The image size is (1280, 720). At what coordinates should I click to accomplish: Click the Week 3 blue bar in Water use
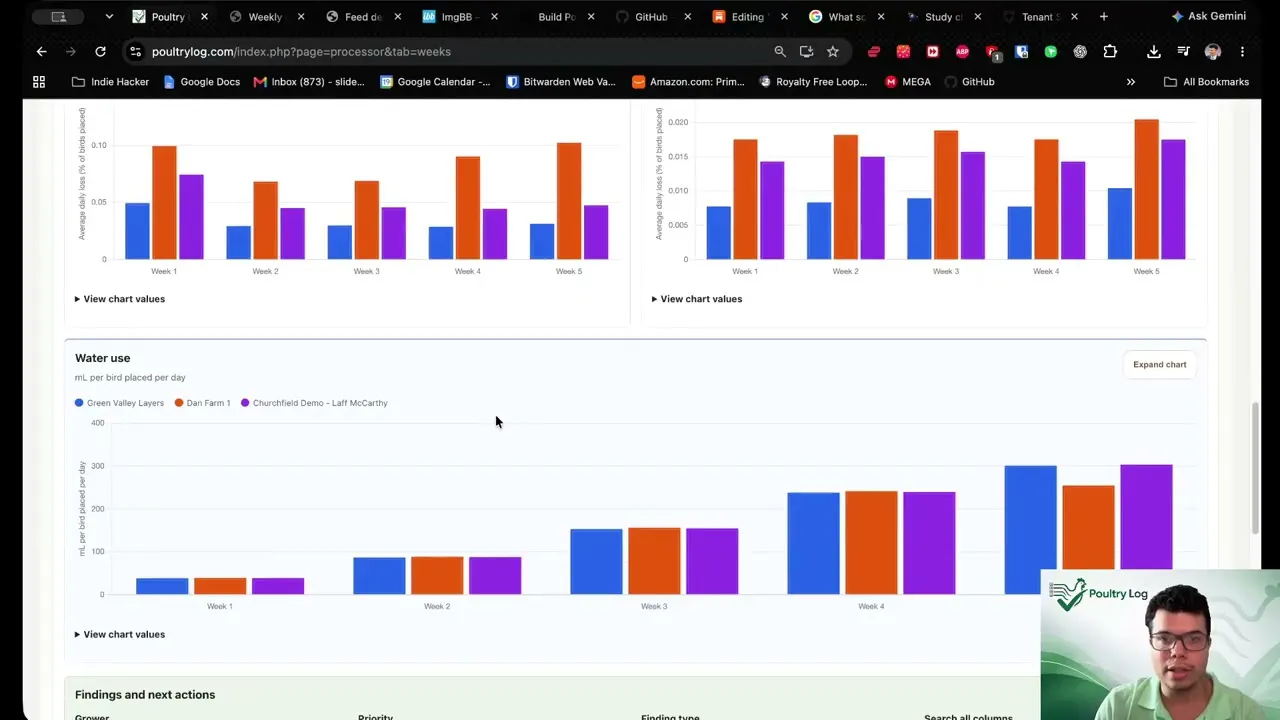[x=596, y=562]
